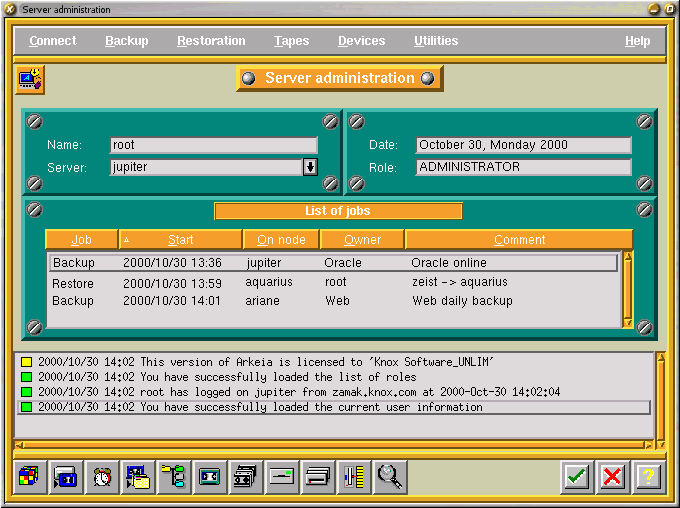Sort jobs by the Job column header
The image size is (680, 508).
[x=82, y=239]
